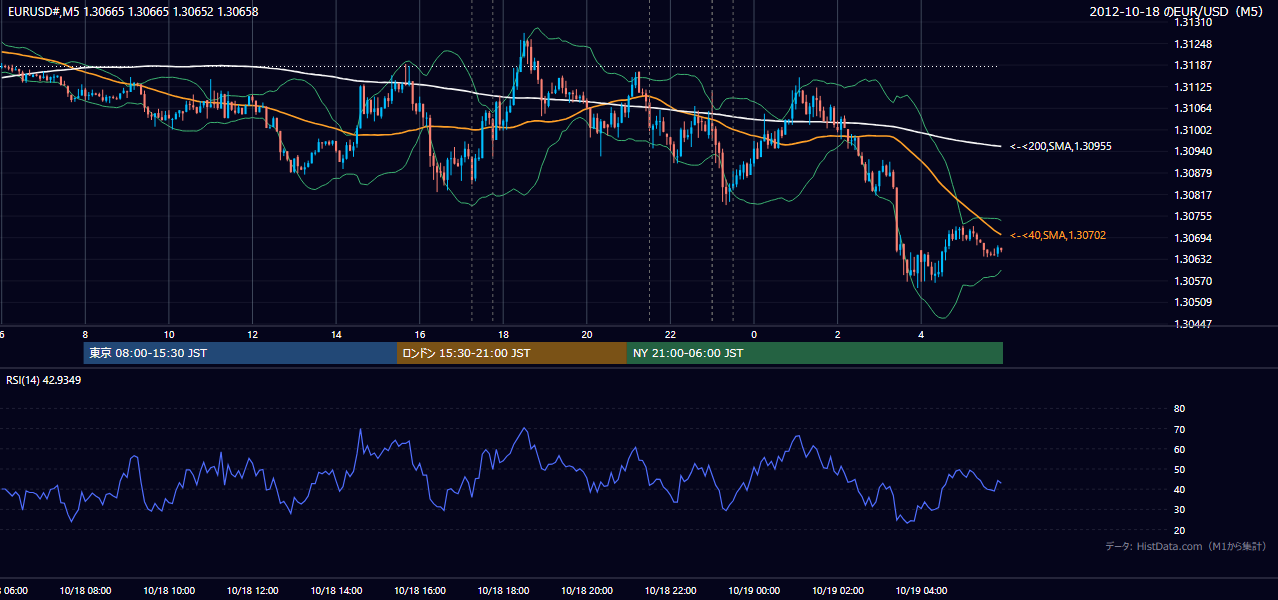Click the RSI(14) 42.9349 indicator label

pyautogui.click(x=44, y=380)
